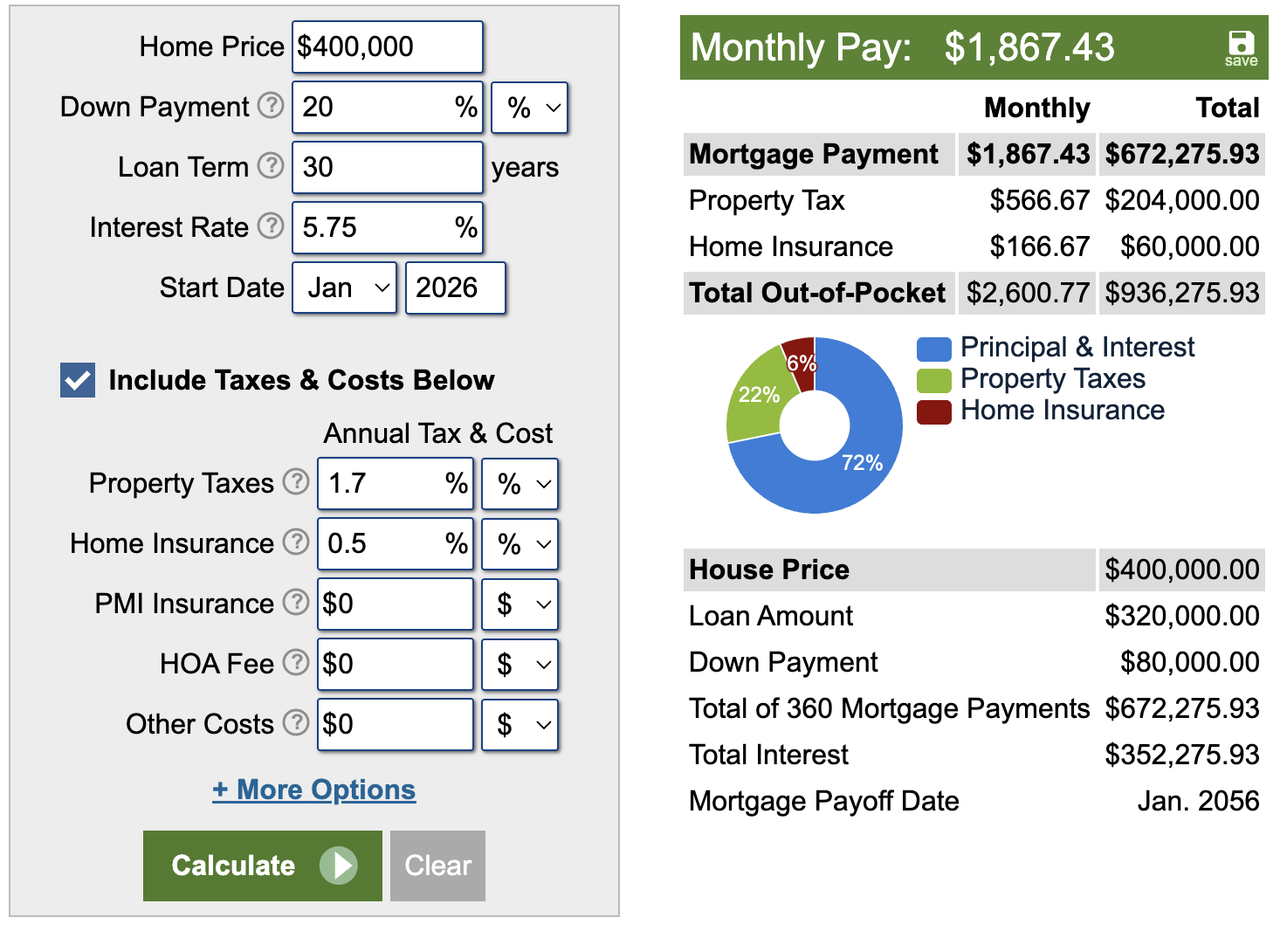This screenshot has height=926, width=1280.
Task: Expand the + More Options link
Action: click(x=314, y=790)
